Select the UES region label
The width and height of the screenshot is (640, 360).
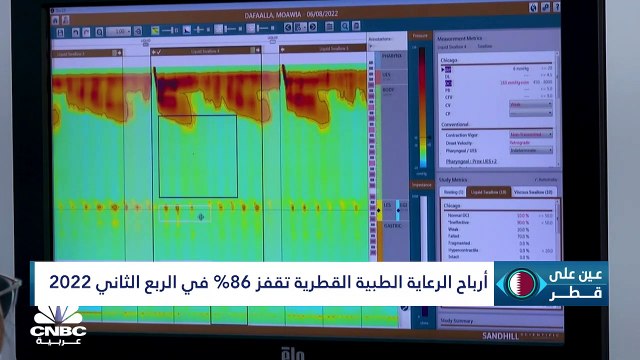pos(387,75)
